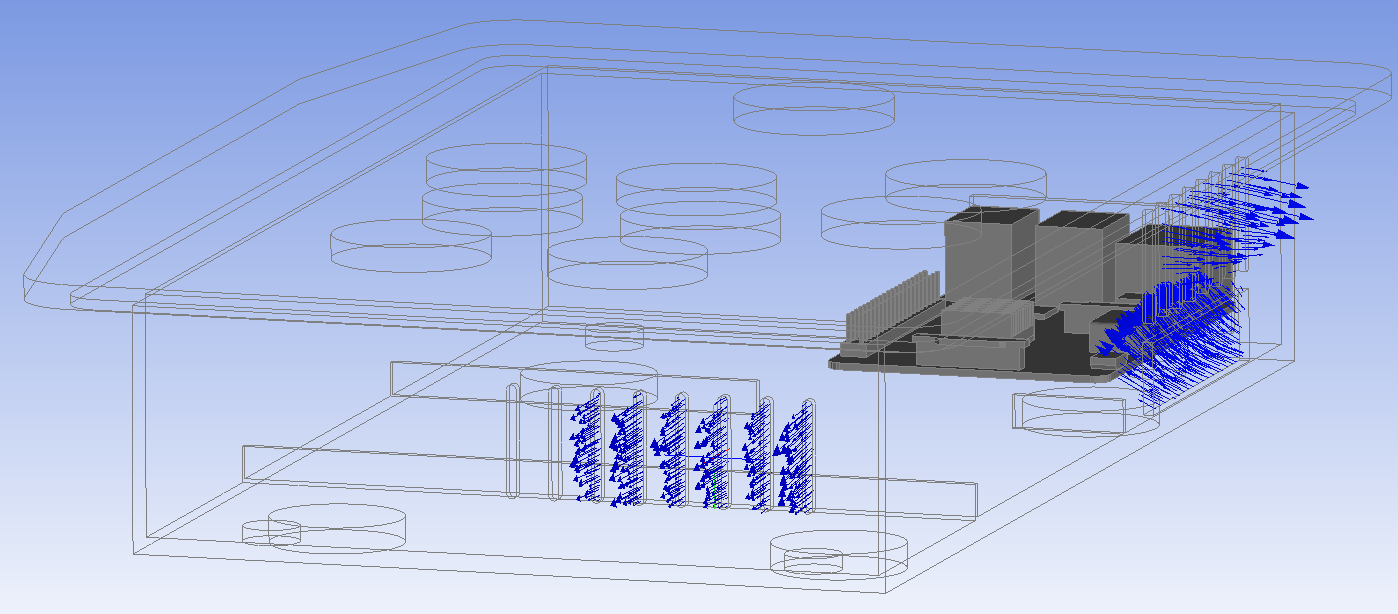Select the leftmost wireframe cylinder on the top surface
This screenshot has height=614, width=1398.
click(410, 245)
